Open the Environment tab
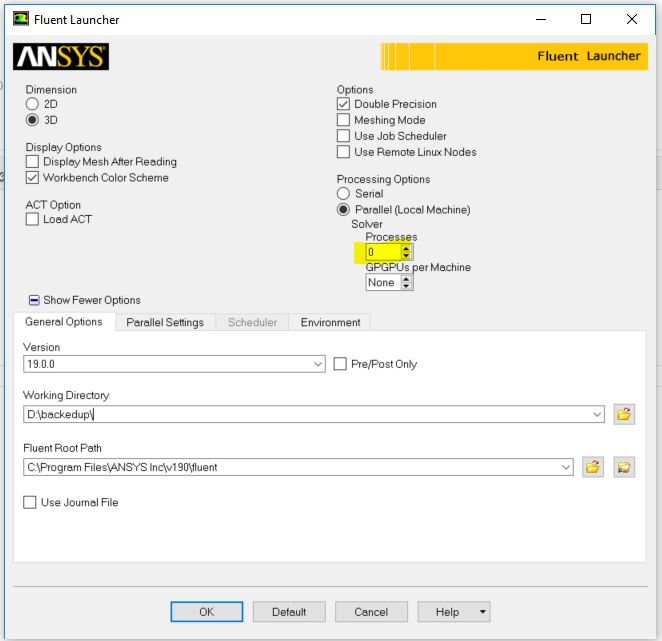Image resolution: width=662 pixels, height=641 pixels. click(x=331, y=323)
